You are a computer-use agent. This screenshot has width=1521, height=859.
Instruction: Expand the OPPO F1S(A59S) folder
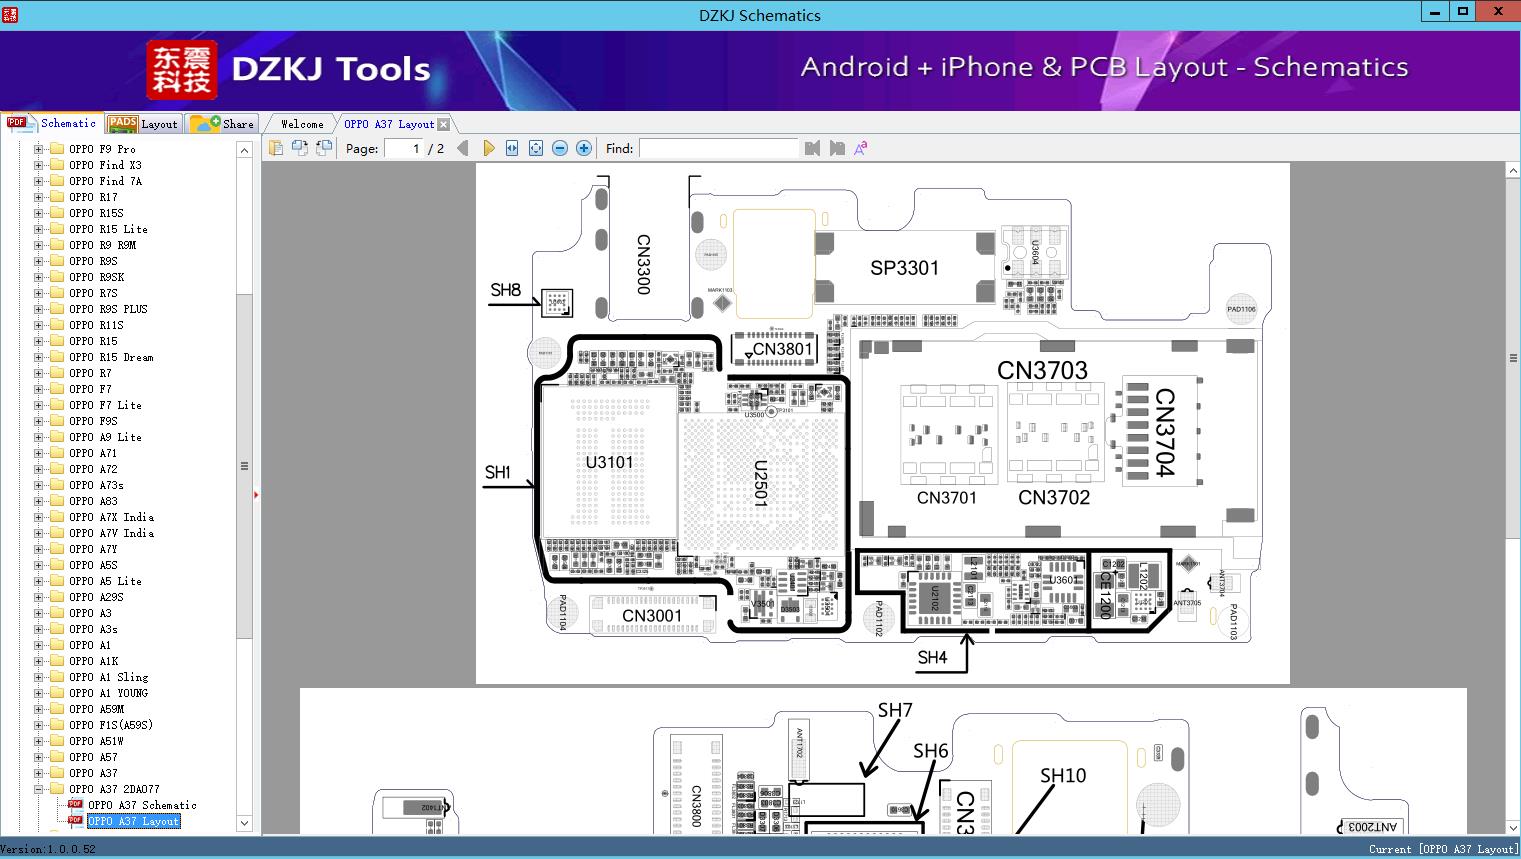[38, 725]
